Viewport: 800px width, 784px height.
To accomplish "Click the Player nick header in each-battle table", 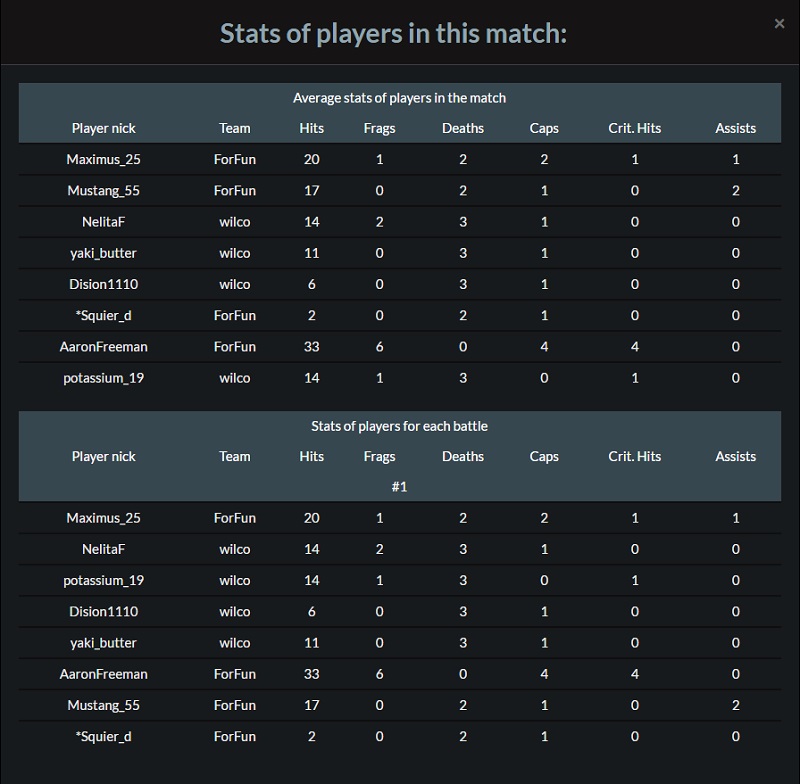I will 104,456.
